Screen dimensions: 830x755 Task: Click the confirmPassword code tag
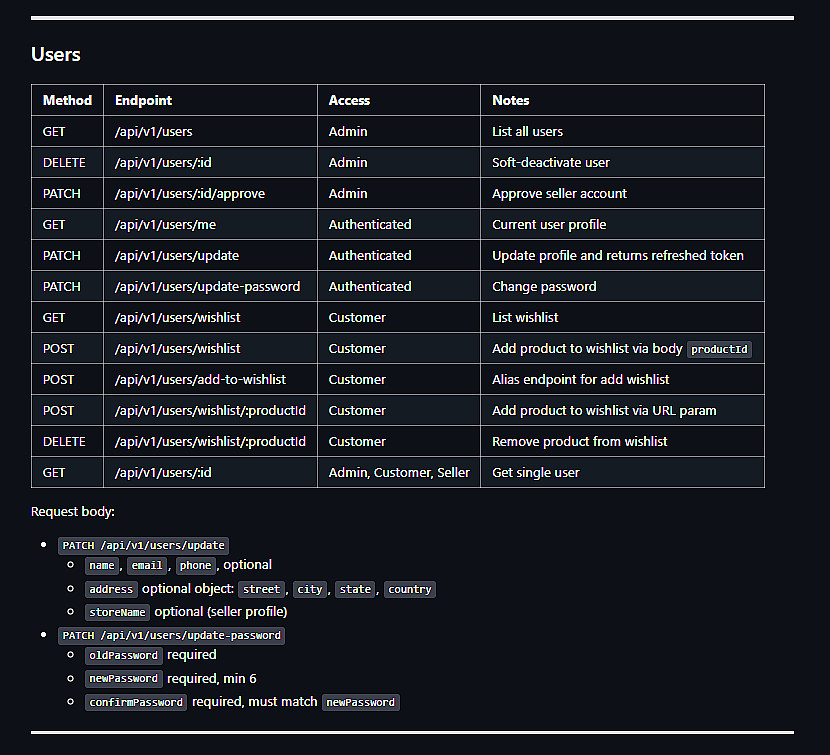tap(136, 702)
